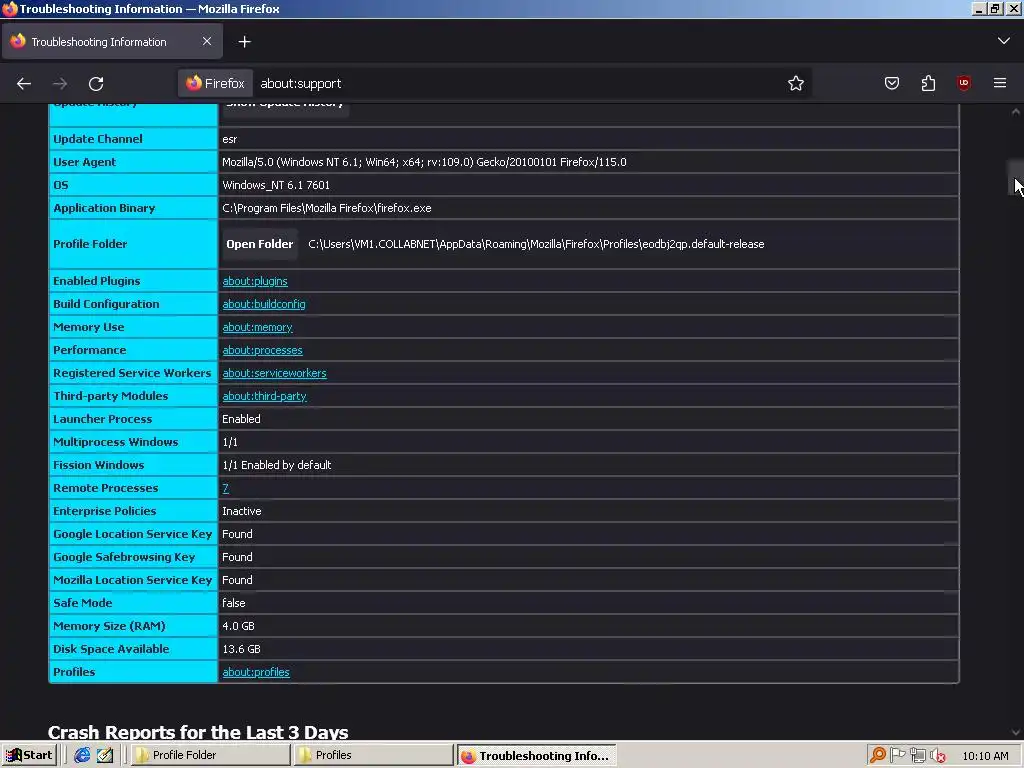Open the Extensions puzzle icon
The image size is (1024, 768).
928,83
